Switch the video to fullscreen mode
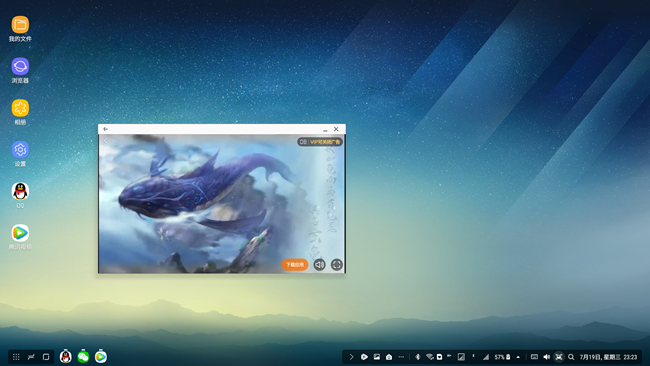Image resolution: width=650 pixels, height=366 pixels. tap(337, 264)
